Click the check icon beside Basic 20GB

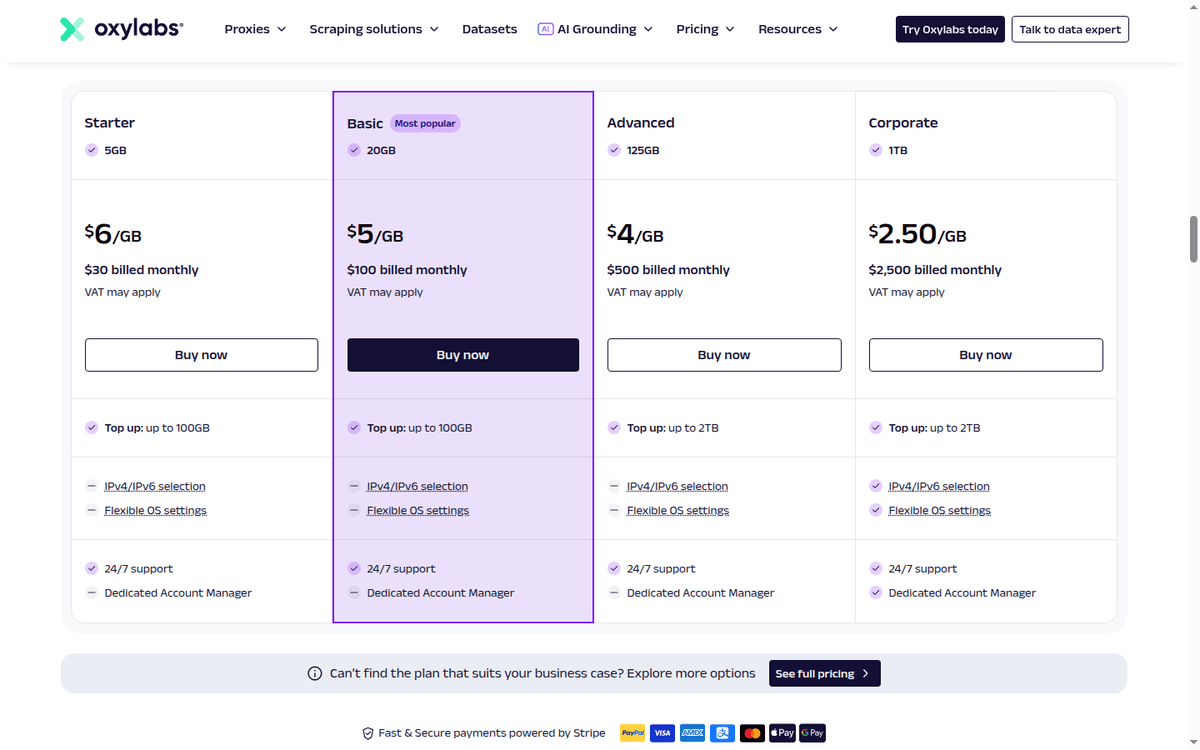[353, 151]
